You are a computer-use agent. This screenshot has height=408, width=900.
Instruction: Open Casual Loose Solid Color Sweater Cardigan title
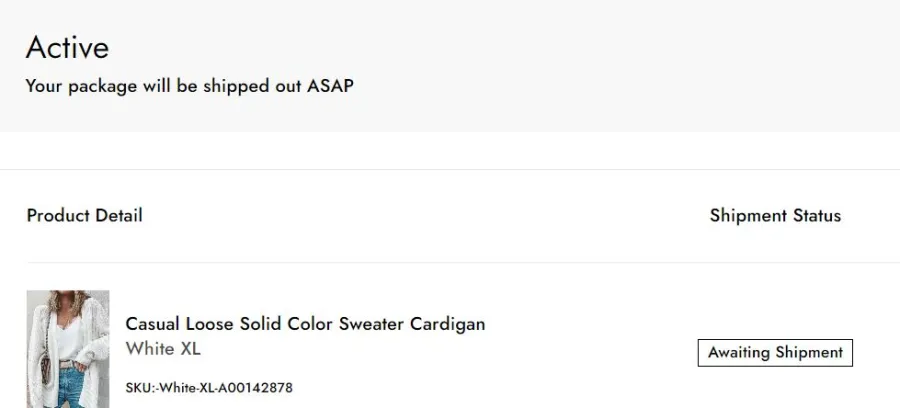305,324
